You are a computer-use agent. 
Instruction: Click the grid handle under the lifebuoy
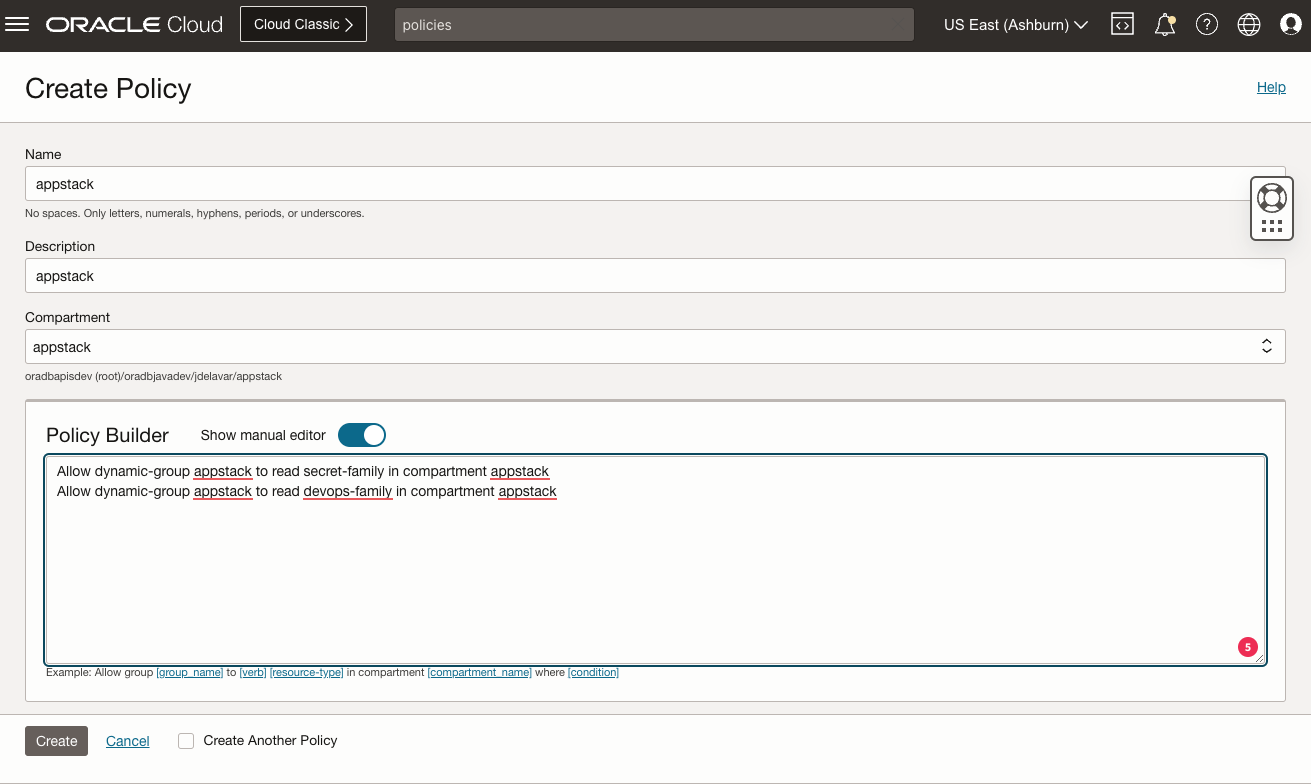[1271, 226]
